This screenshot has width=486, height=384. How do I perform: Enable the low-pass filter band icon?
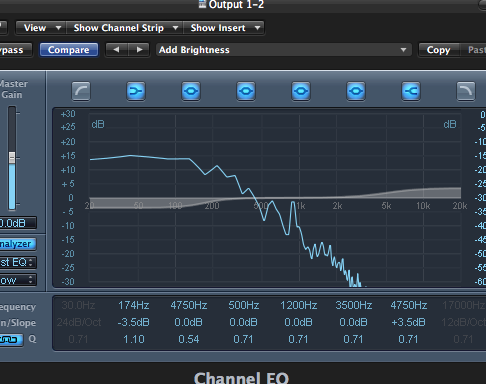click(x=466, y=91)
